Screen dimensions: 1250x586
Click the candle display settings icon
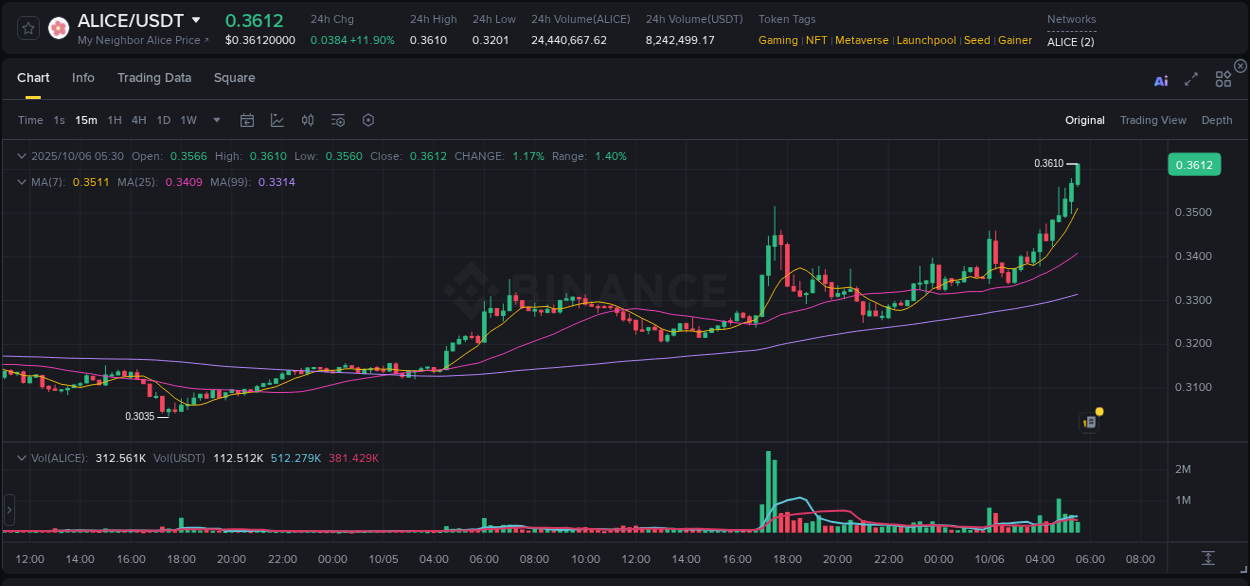307,120
